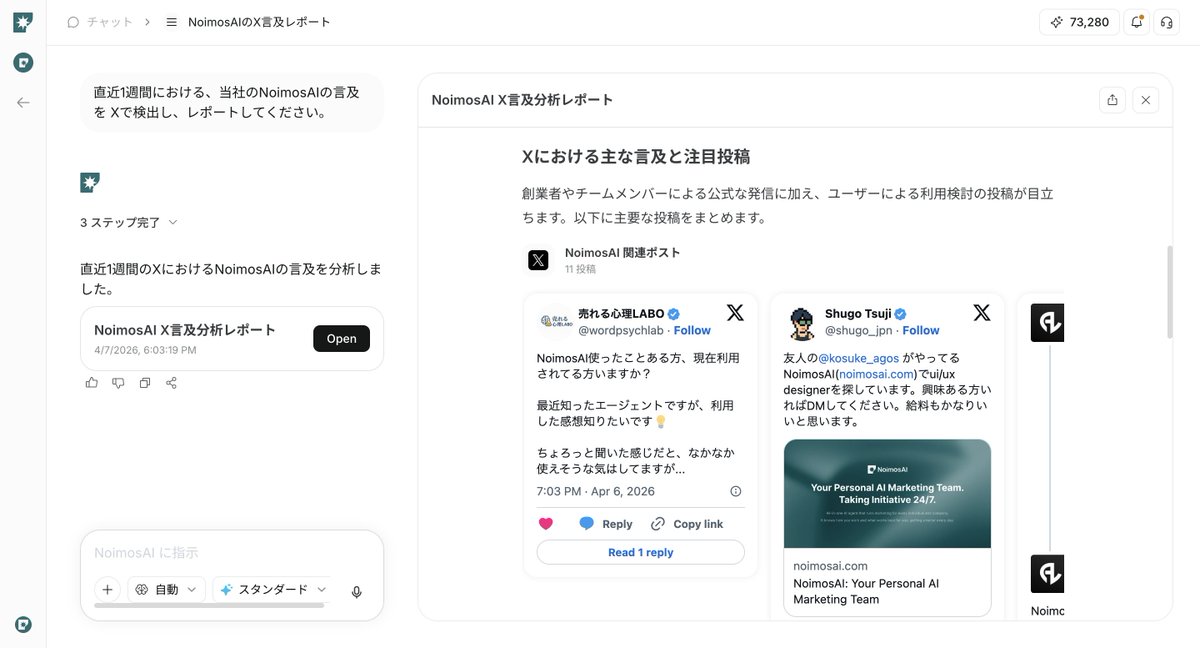
Task: Open the hamburger list icon beside the title
Action: click(x=171, y=22)
